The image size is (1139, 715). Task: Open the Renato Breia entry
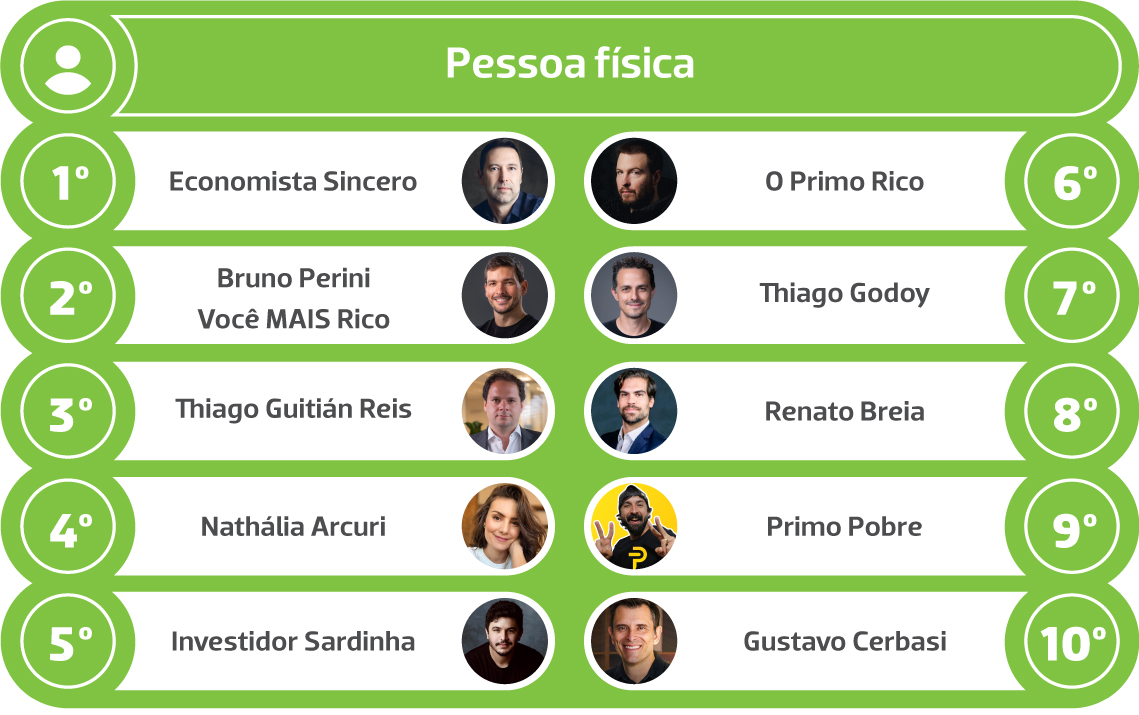tap(845, 412)
